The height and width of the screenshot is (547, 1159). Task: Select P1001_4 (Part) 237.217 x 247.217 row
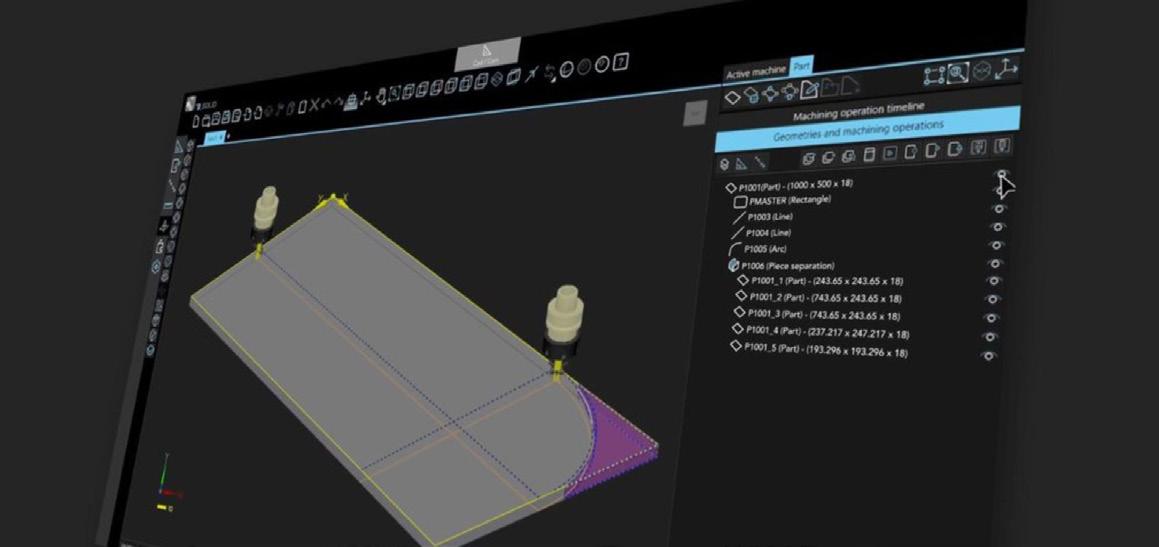820,332
